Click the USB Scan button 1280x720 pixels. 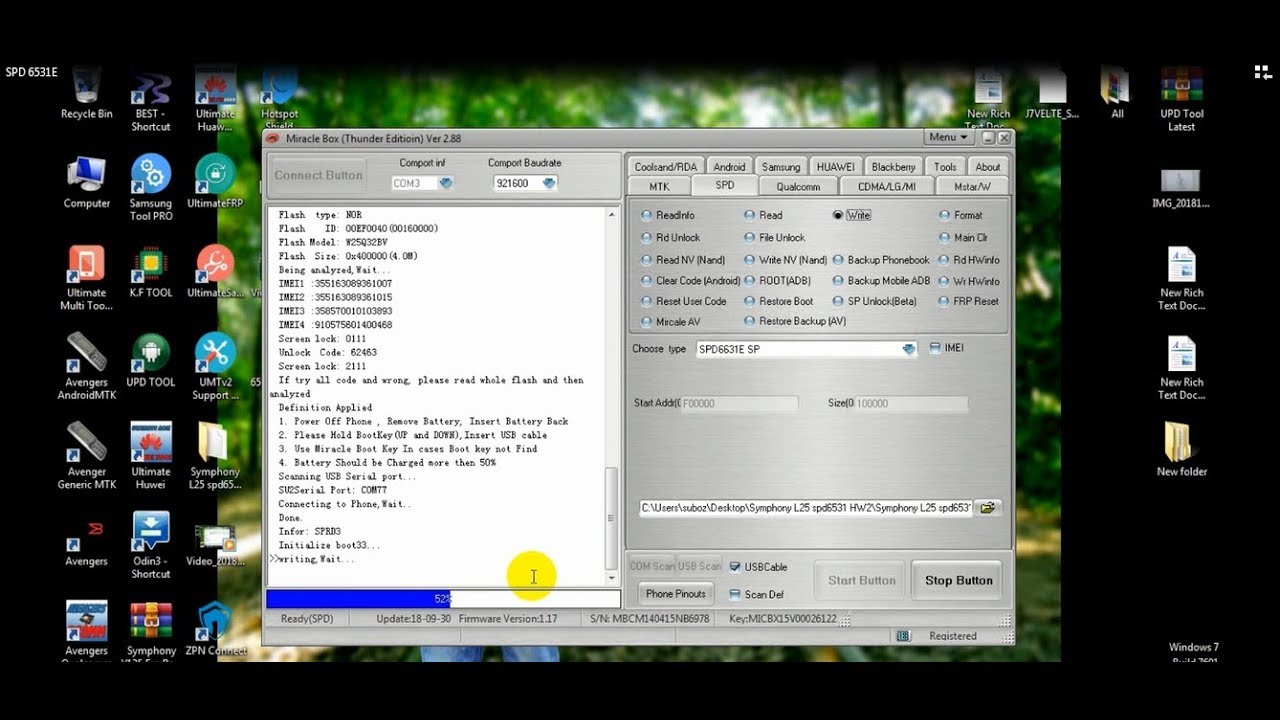click(700, 566)
